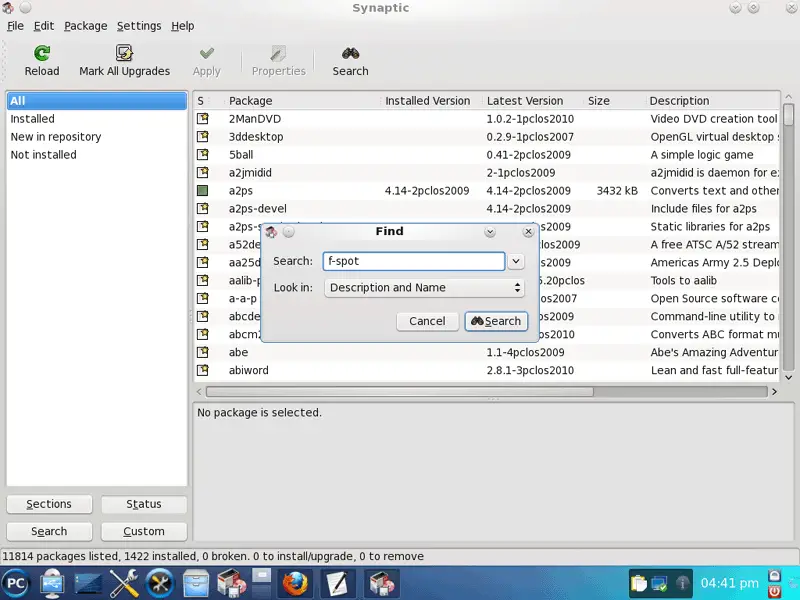Viewport: 800px width, 600px height.
Task: Open the Edit menu
Action: tap(44, 26)
